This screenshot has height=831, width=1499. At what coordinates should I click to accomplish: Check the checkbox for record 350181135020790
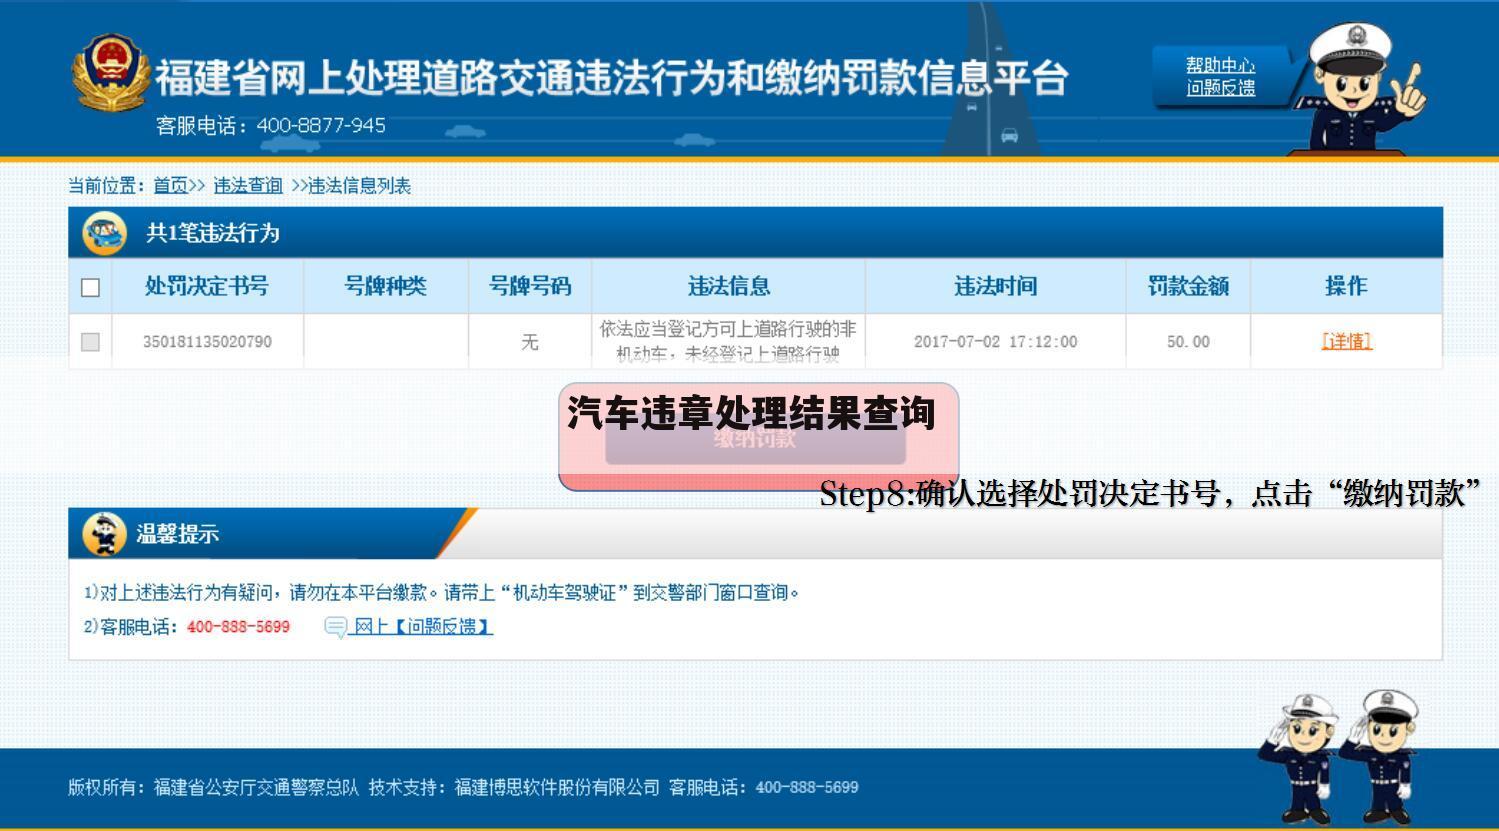(90, 341)
